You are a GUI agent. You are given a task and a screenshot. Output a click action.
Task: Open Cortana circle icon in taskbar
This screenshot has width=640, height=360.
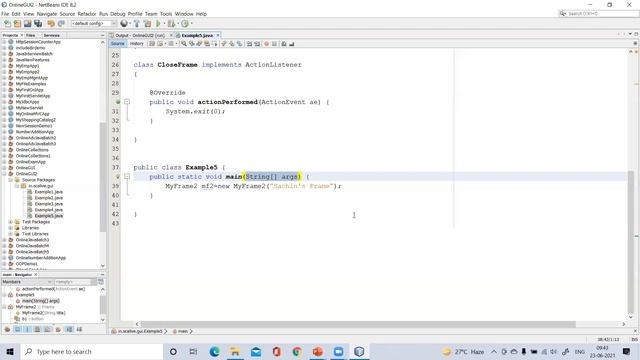point(173,351)
